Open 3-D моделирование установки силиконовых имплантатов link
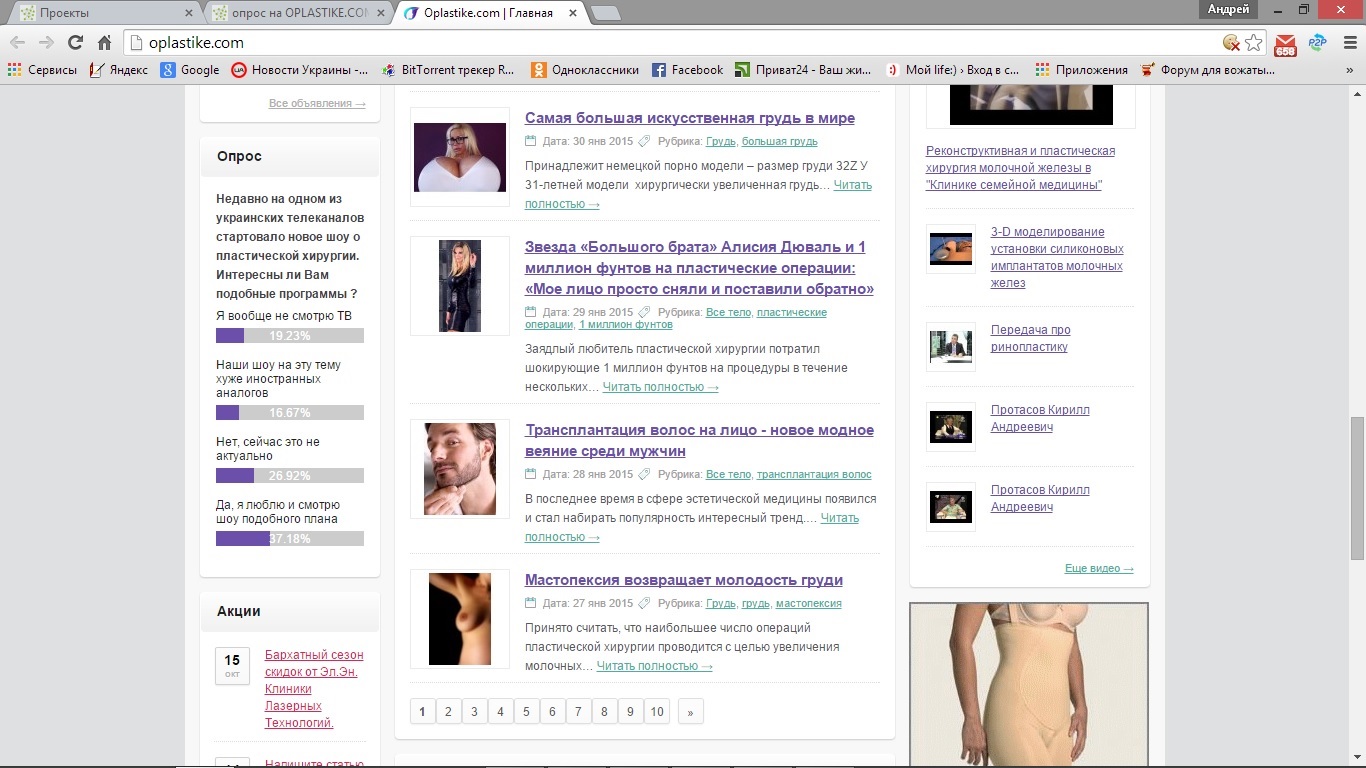The height and width of the screenshot is (768, 1366). tap(1057, 257)
